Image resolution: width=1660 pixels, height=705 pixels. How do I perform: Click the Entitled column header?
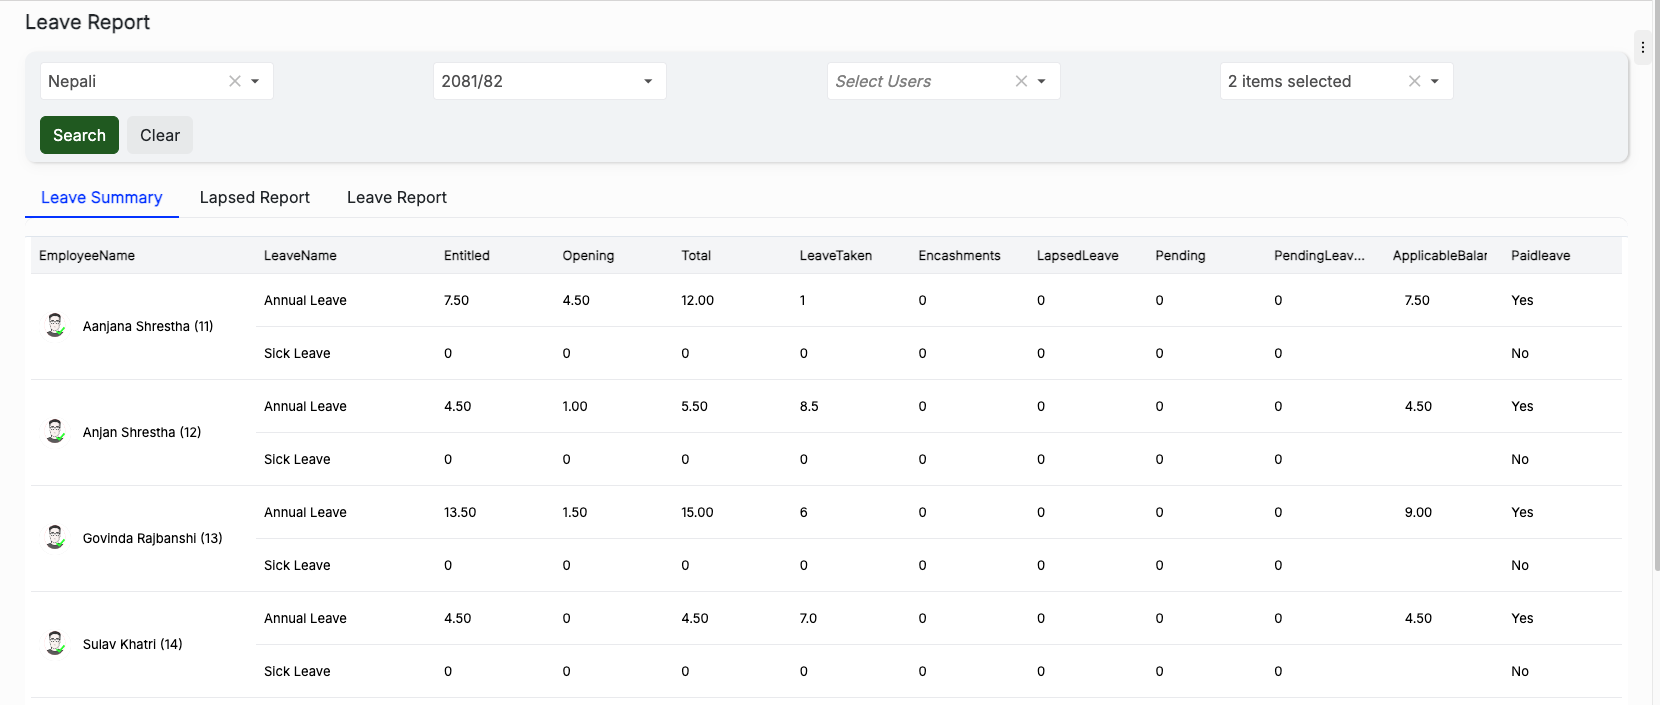click(467, 256)
